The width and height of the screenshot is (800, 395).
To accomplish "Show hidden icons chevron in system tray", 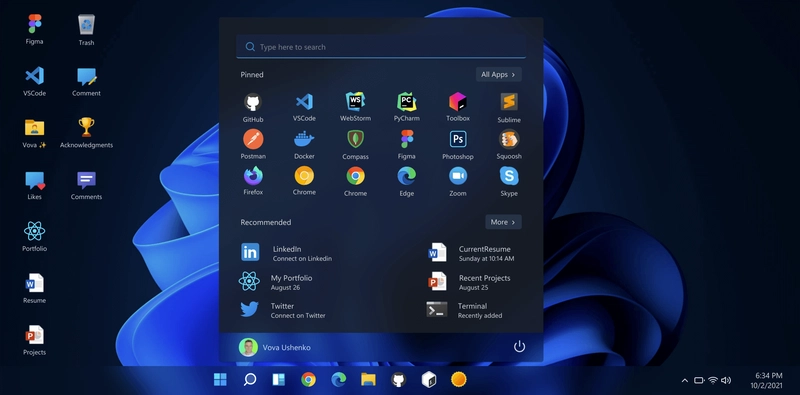I will click(685, 380).
